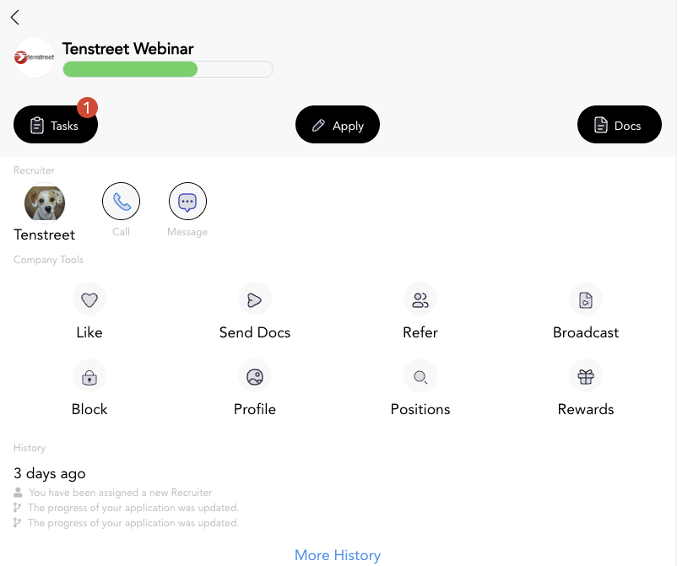Click the '3 days ago' history heading
The width and height of the screenshot is (678, 566).
coord(49,473)
